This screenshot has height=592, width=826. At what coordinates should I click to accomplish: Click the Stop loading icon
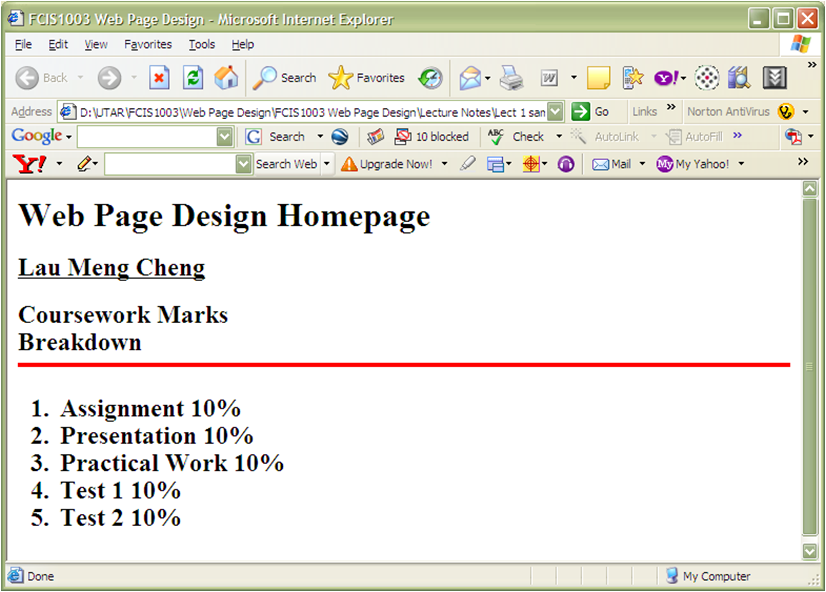click(x=159, y=78)
